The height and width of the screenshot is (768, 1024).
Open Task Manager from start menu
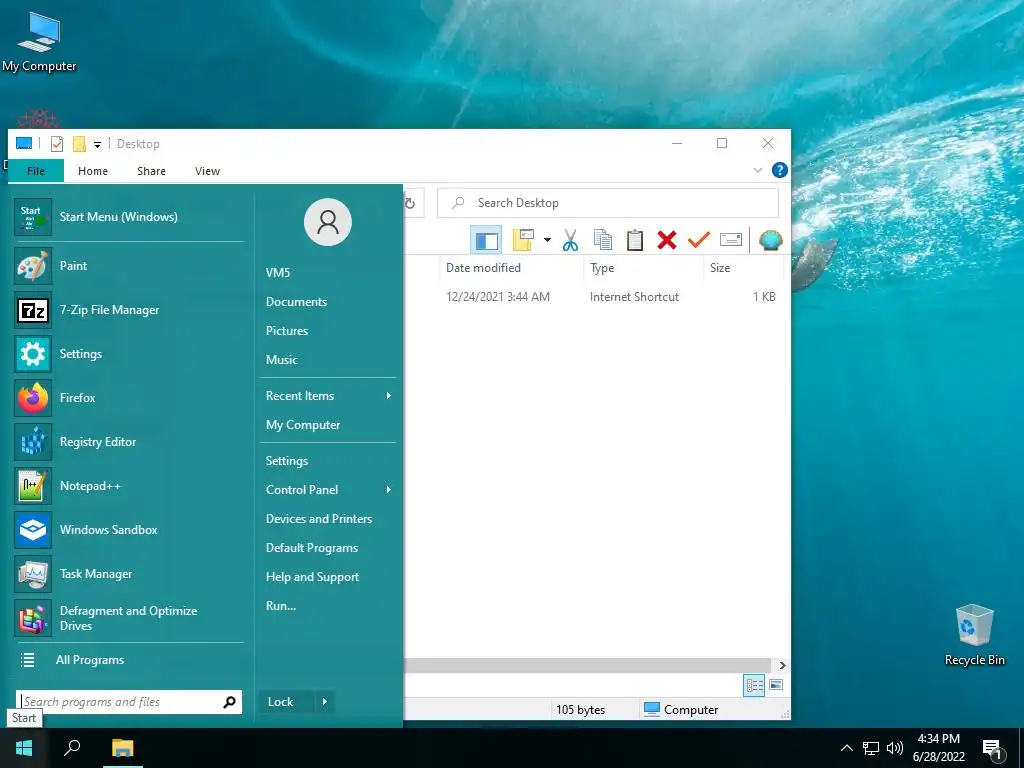129,574
